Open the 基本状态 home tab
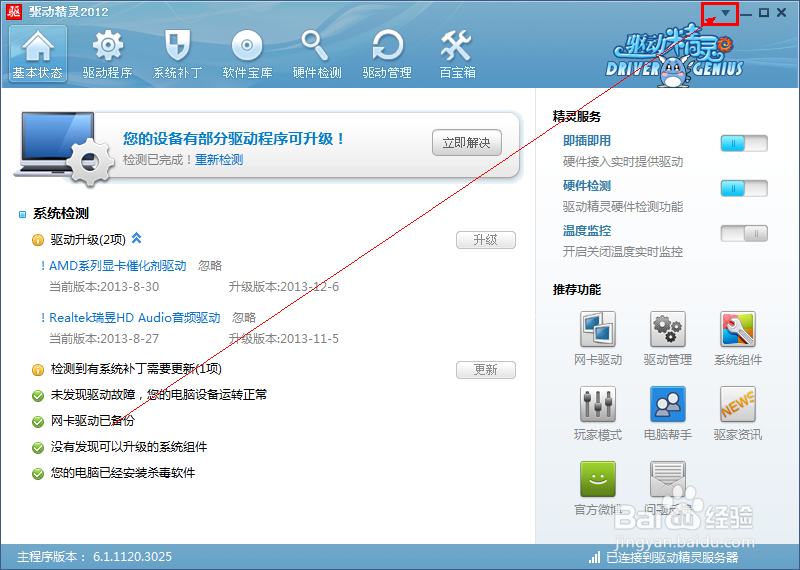 click(x=38, y=54)
